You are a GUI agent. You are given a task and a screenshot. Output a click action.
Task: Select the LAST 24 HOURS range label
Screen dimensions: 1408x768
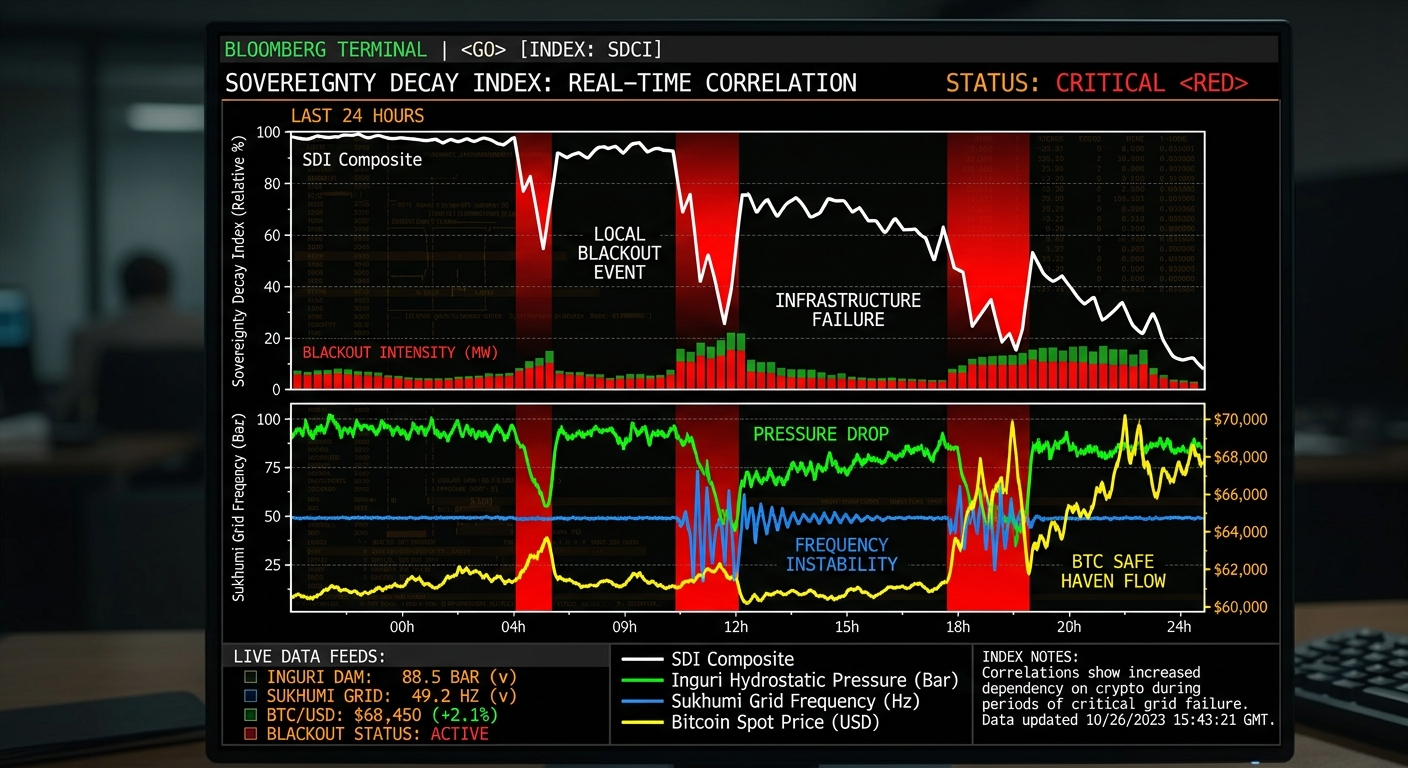tap(357, 116)
